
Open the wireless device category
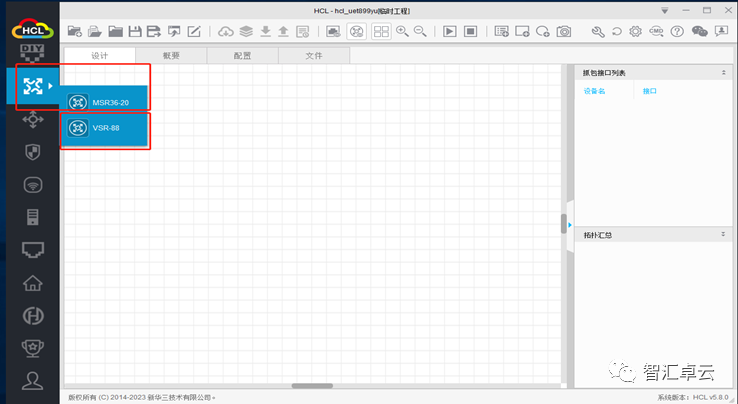tap(33, 185)
